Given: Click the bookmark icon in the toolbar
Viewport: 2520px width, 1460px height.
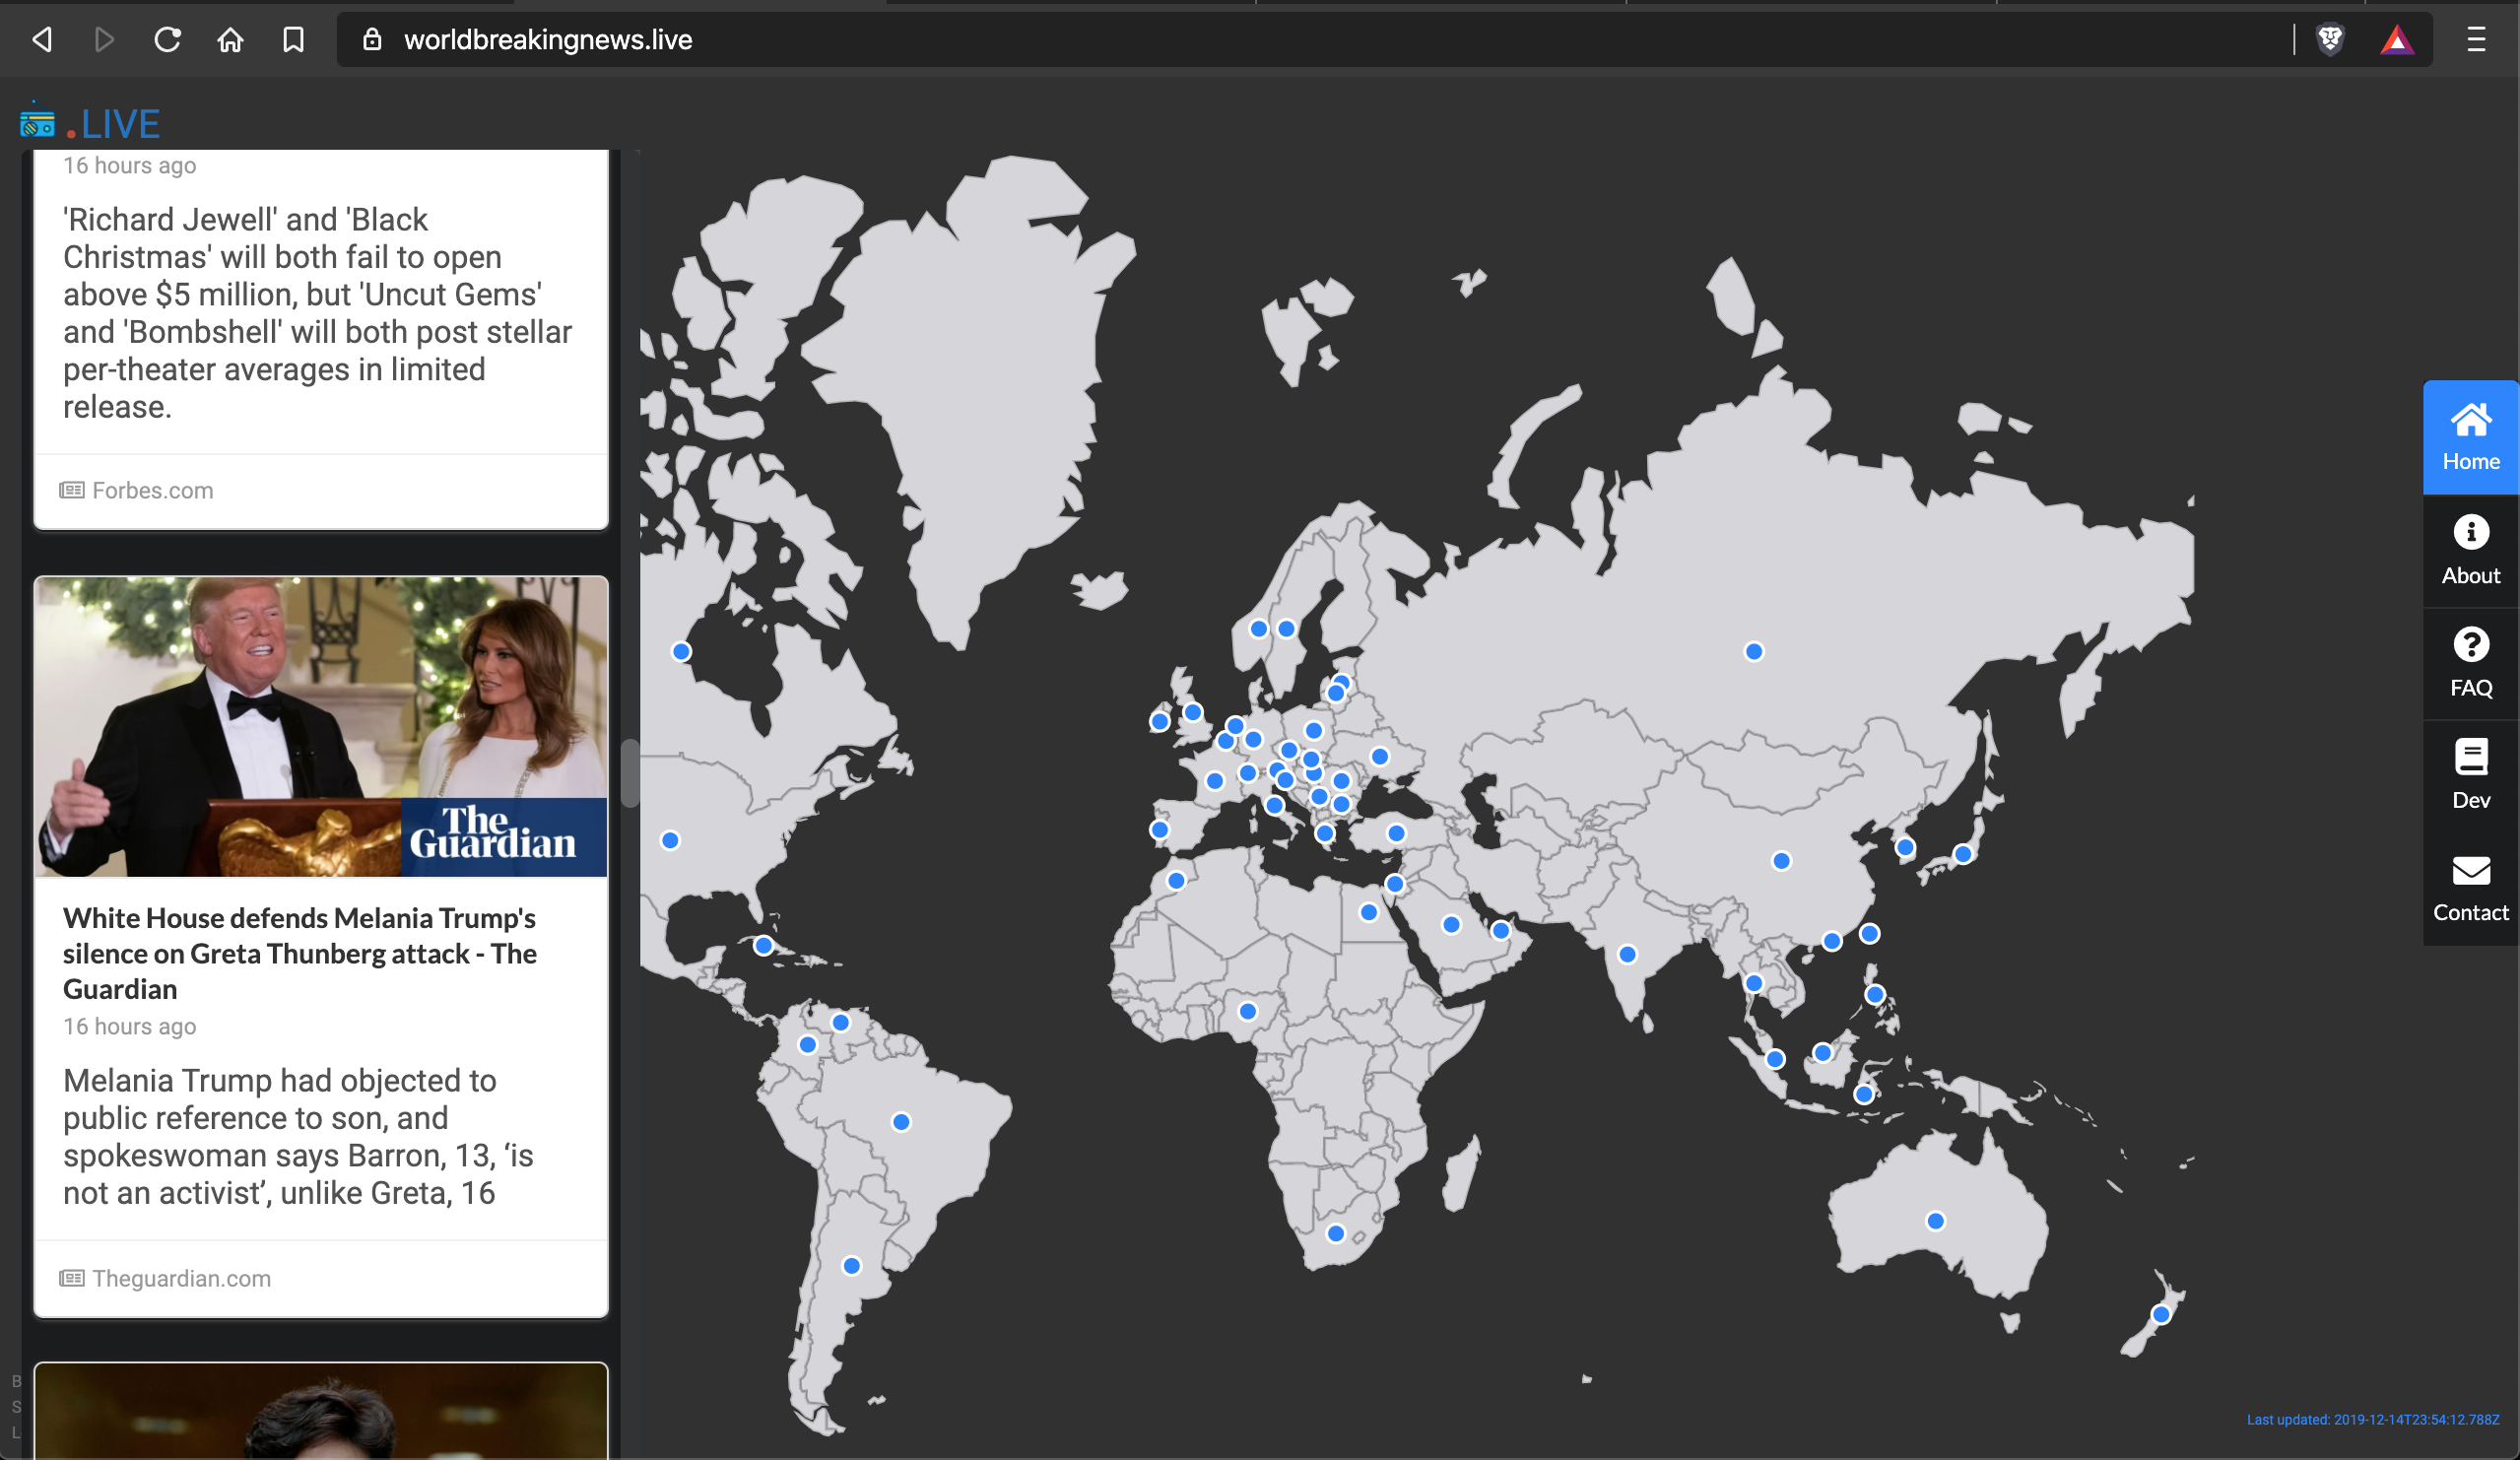Looking at the screenshot, I should pyautogui.click(x=293, y=40).
